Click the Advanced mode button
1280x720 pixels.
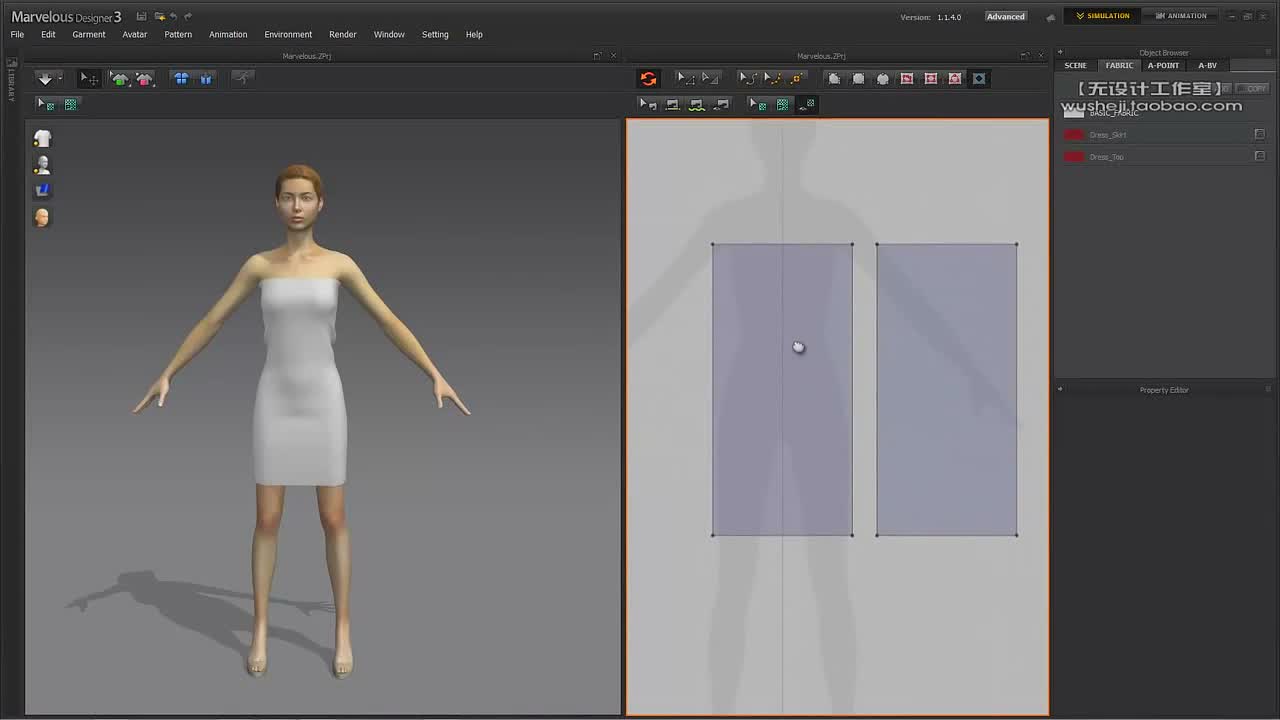coord(1005,16)
